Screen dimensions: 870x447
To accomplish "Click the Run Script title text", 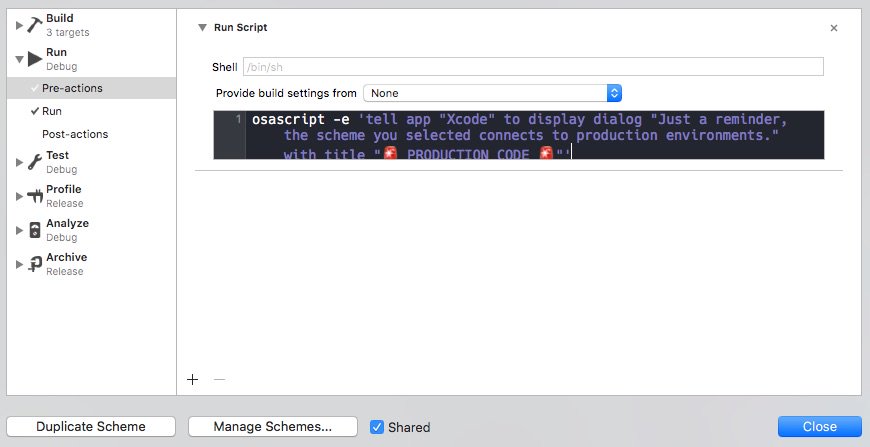I will point(240,28).
